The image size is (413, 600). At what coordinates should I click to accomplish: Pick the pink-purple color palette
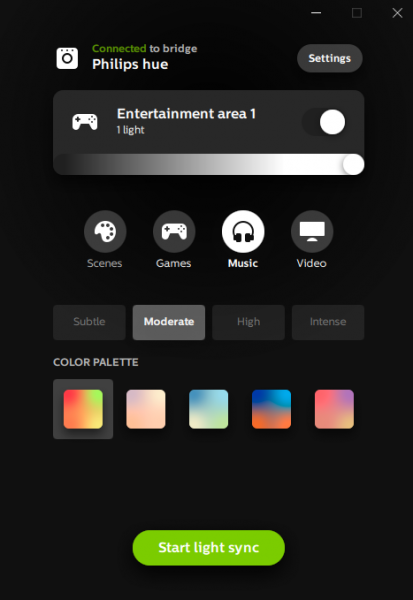tap(334, 409)
